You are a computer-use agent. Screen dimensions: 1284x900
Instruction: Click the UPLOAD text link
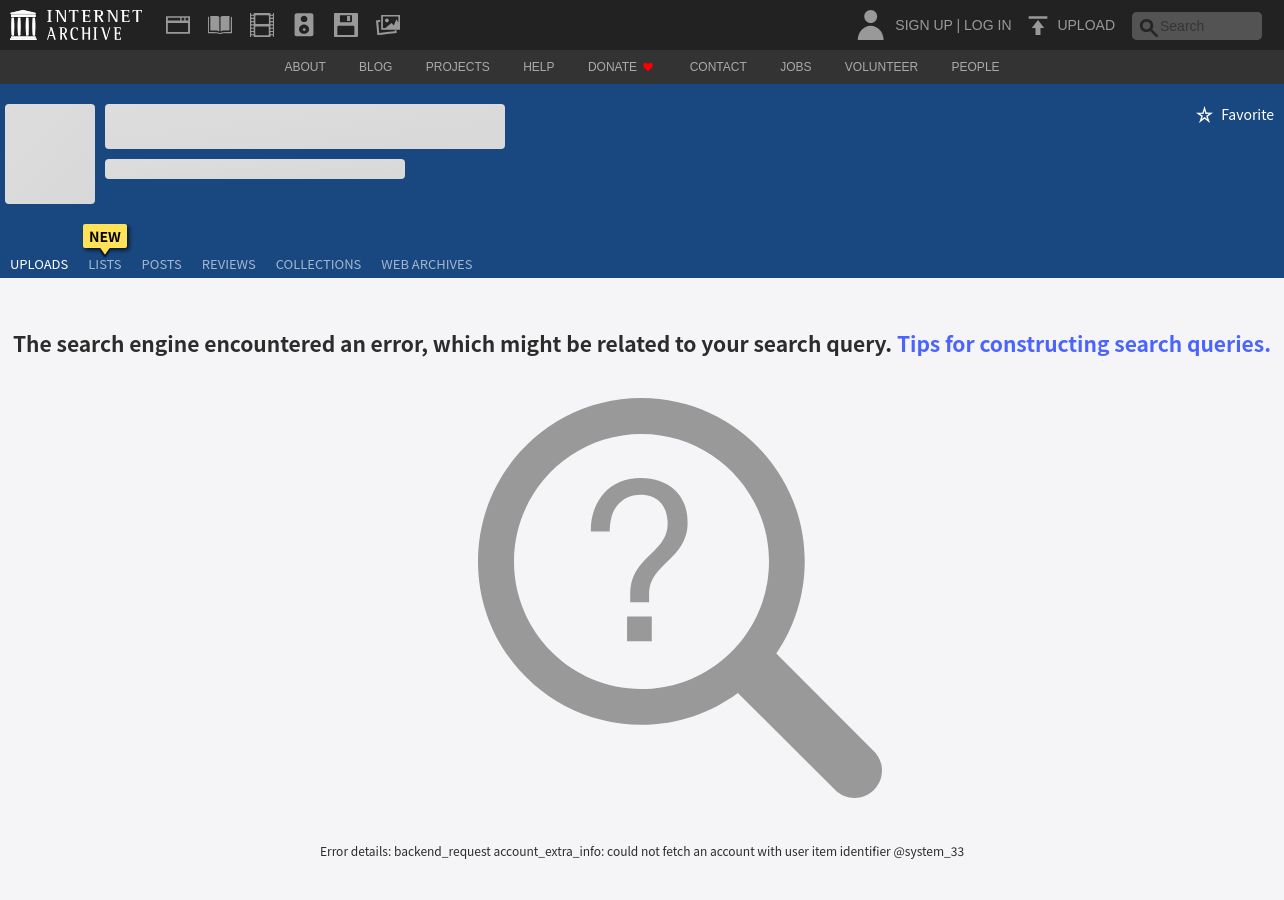pyautogui.click(x=1086, y=25)
